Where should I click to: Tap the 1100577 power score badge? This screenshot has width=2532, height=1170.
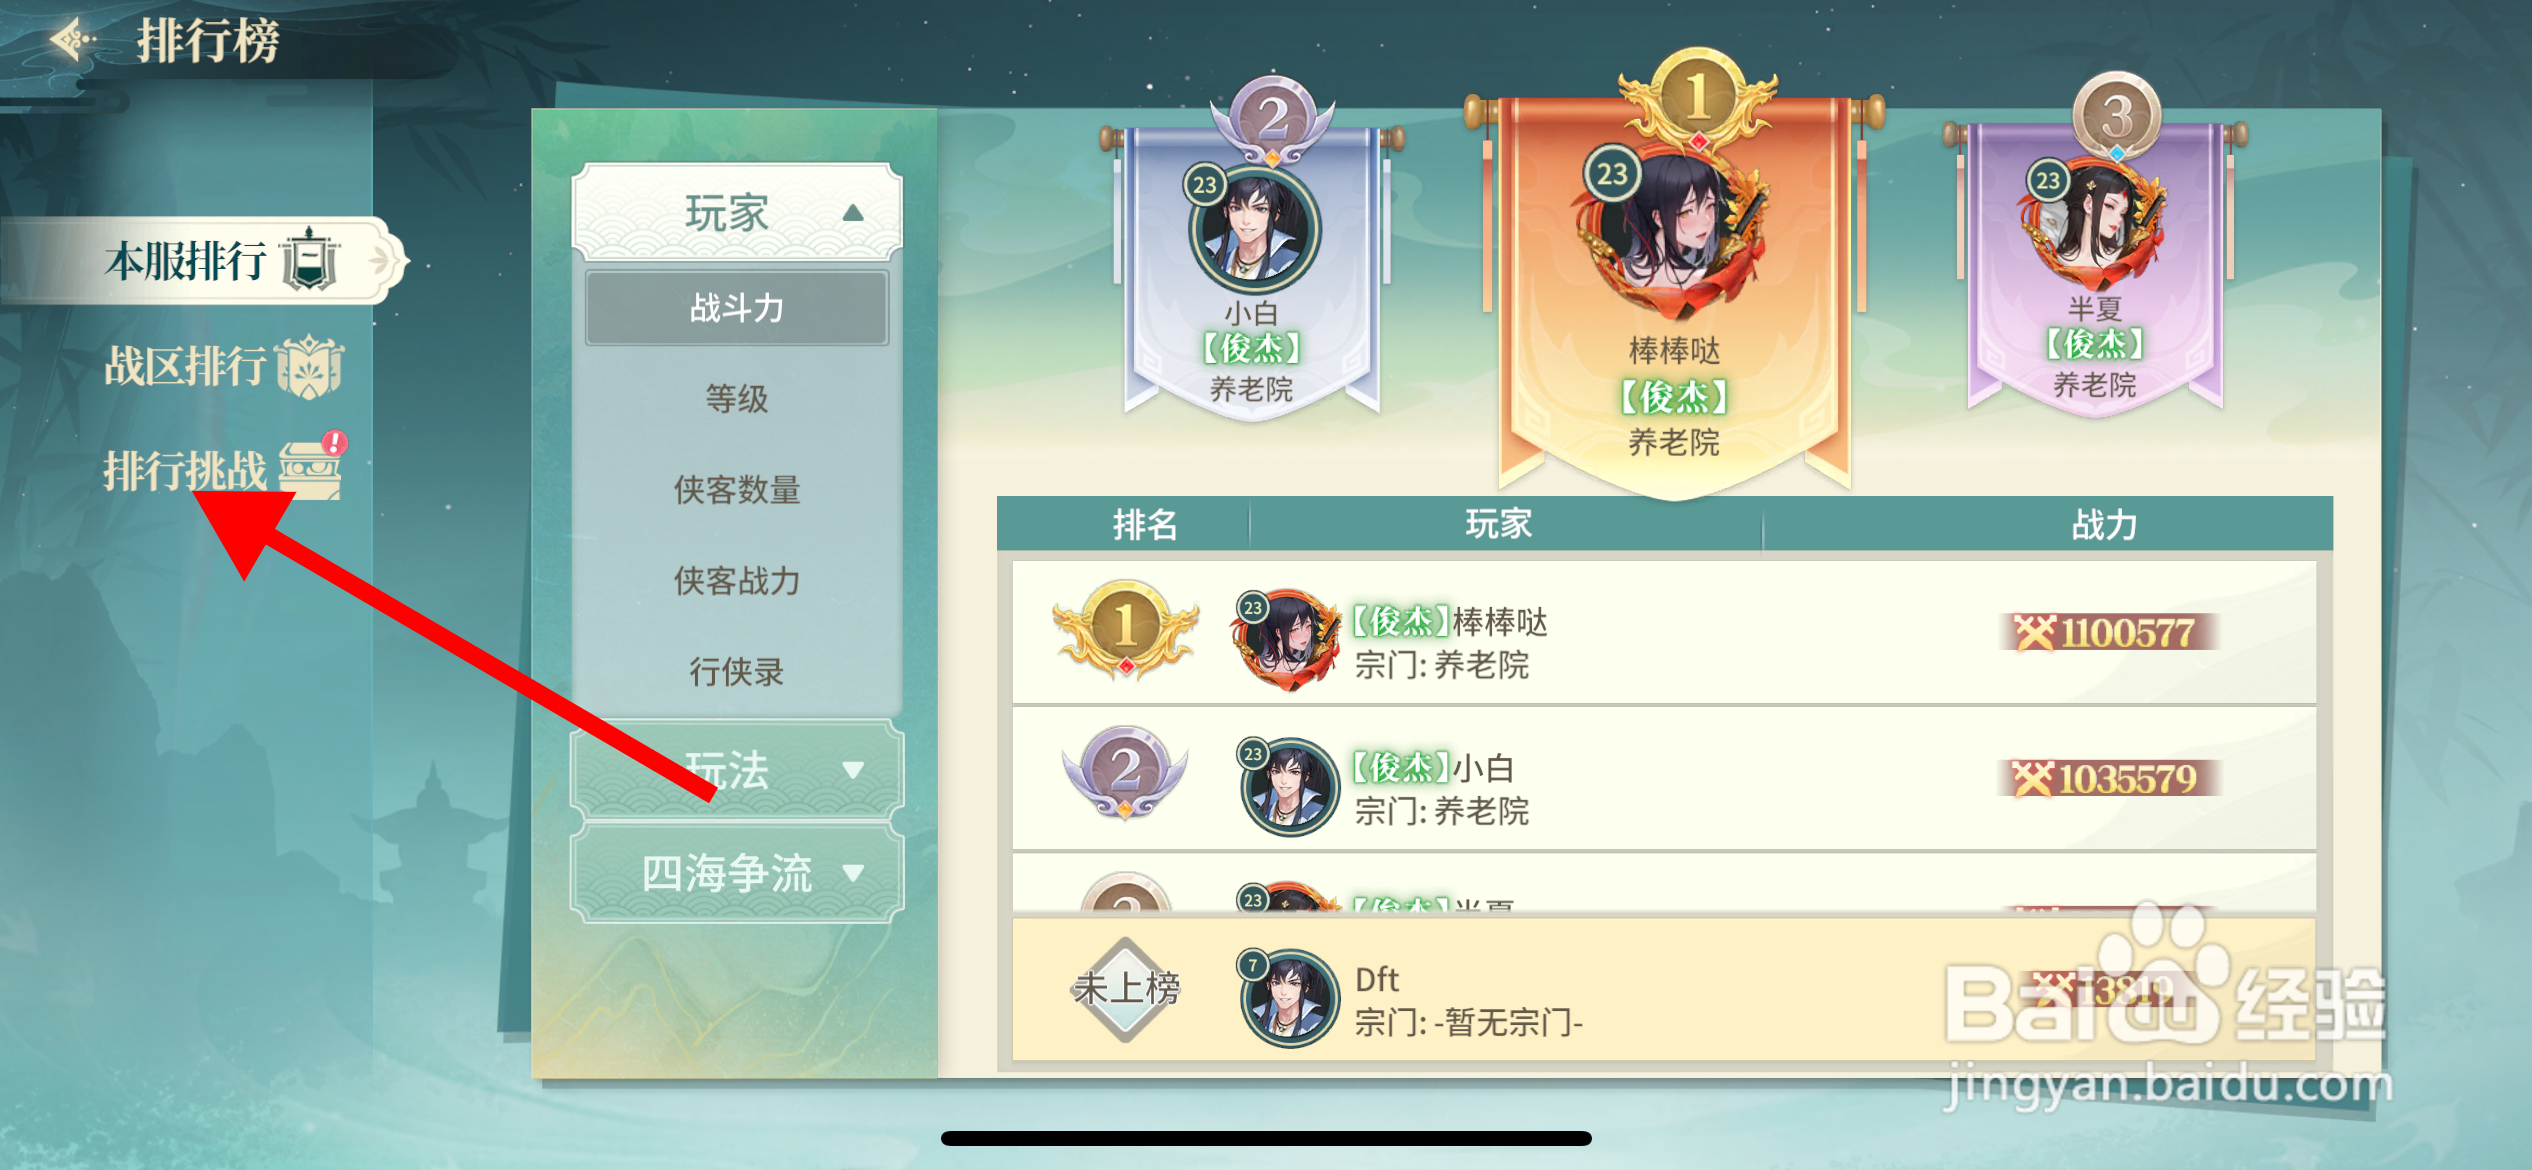(x=2110, y=632)
